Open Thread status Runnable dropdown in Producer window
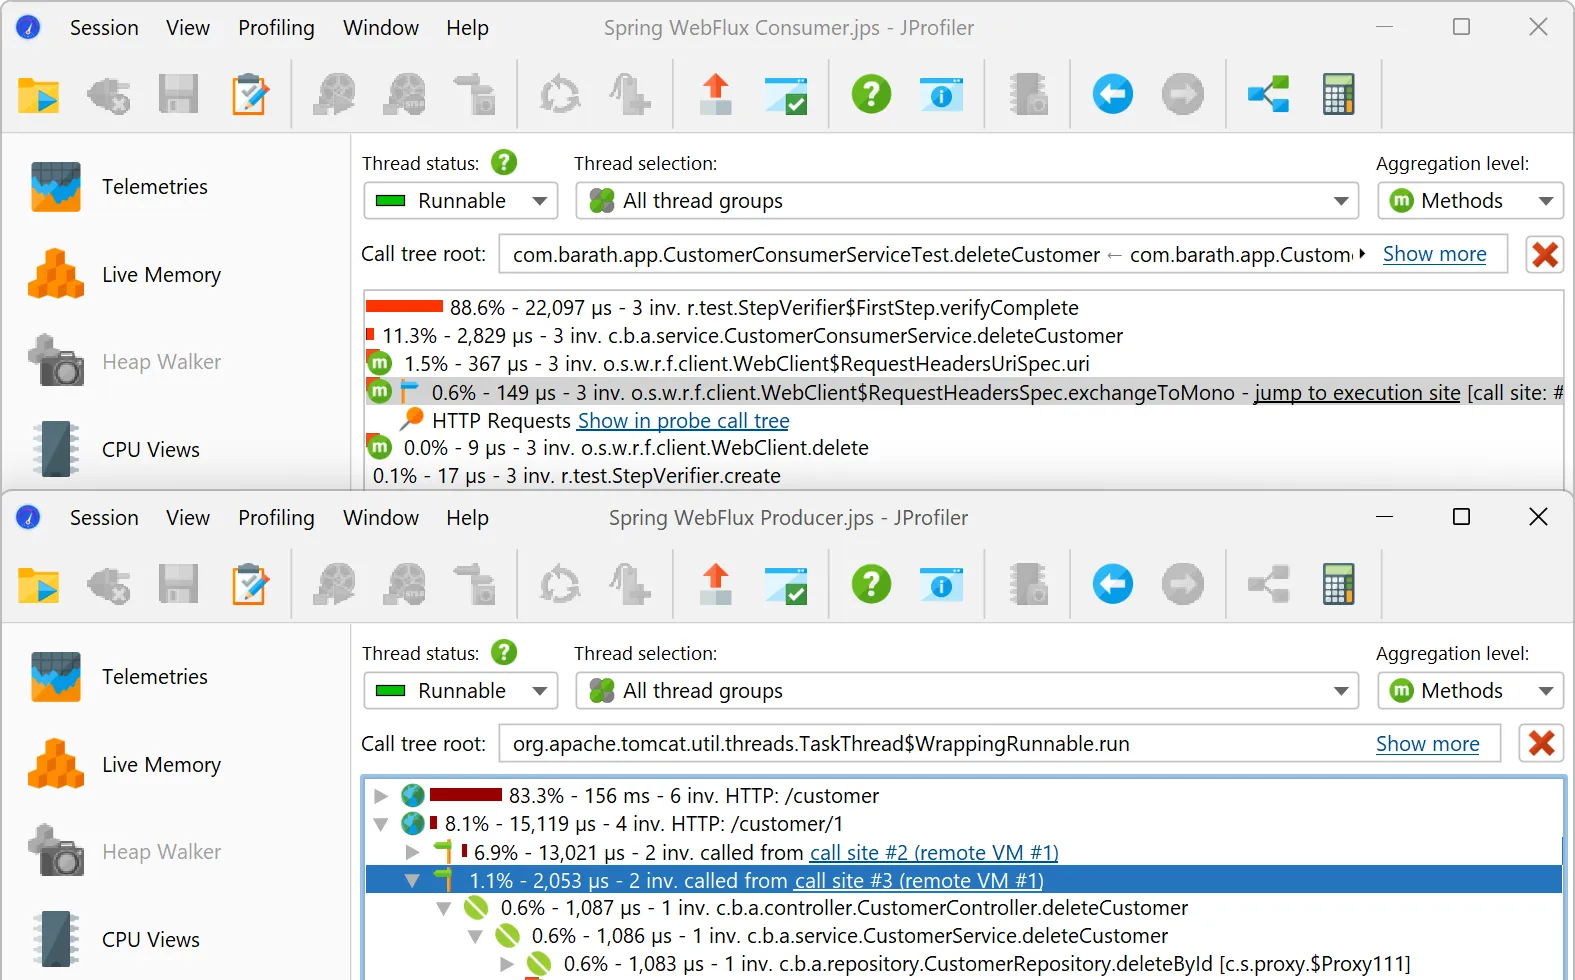1575x980 pixels. [x=461, y=691]
